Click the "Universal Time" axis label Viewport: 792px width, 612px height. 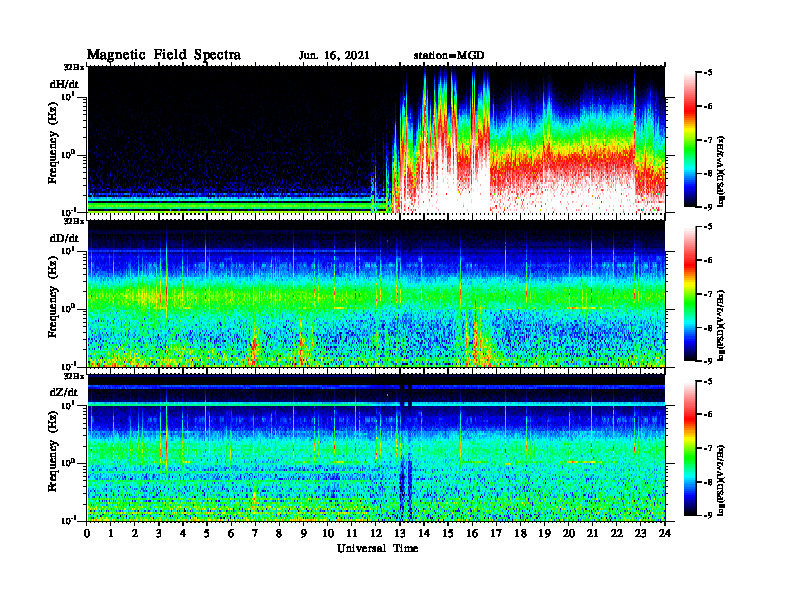[377, 548]
